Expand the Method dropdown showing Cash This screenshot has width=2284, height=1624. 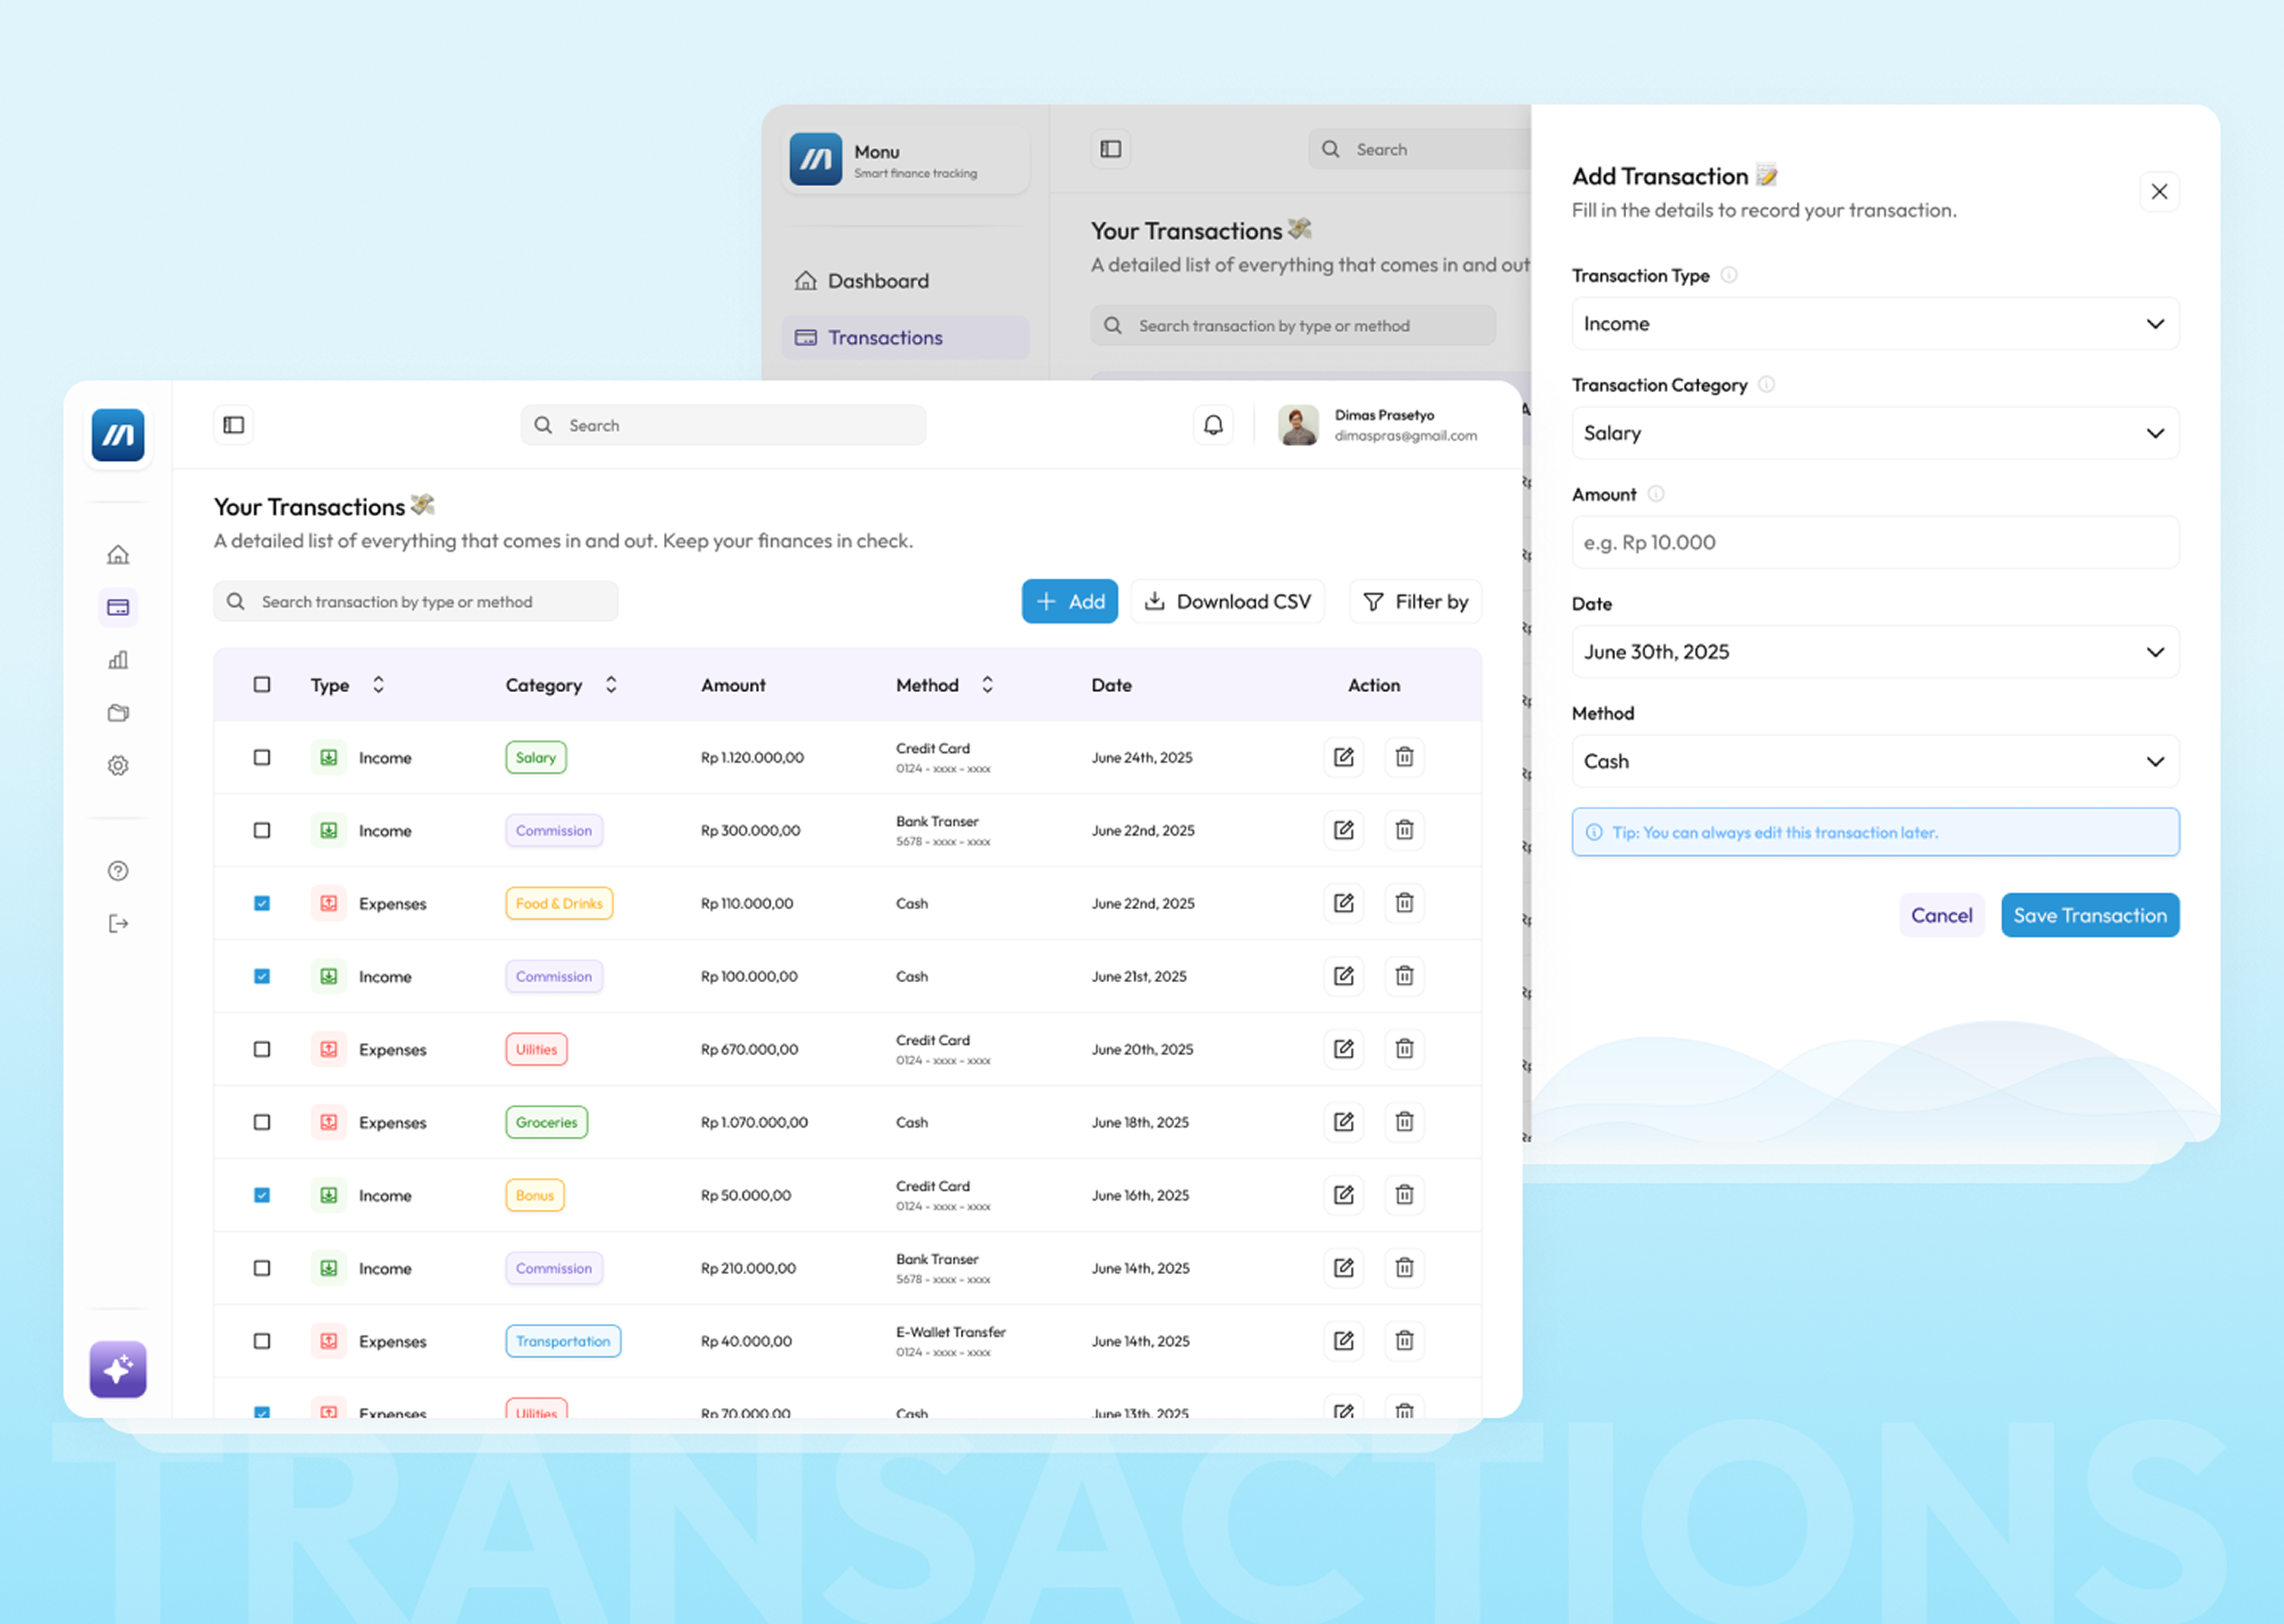click(1875, 761)
